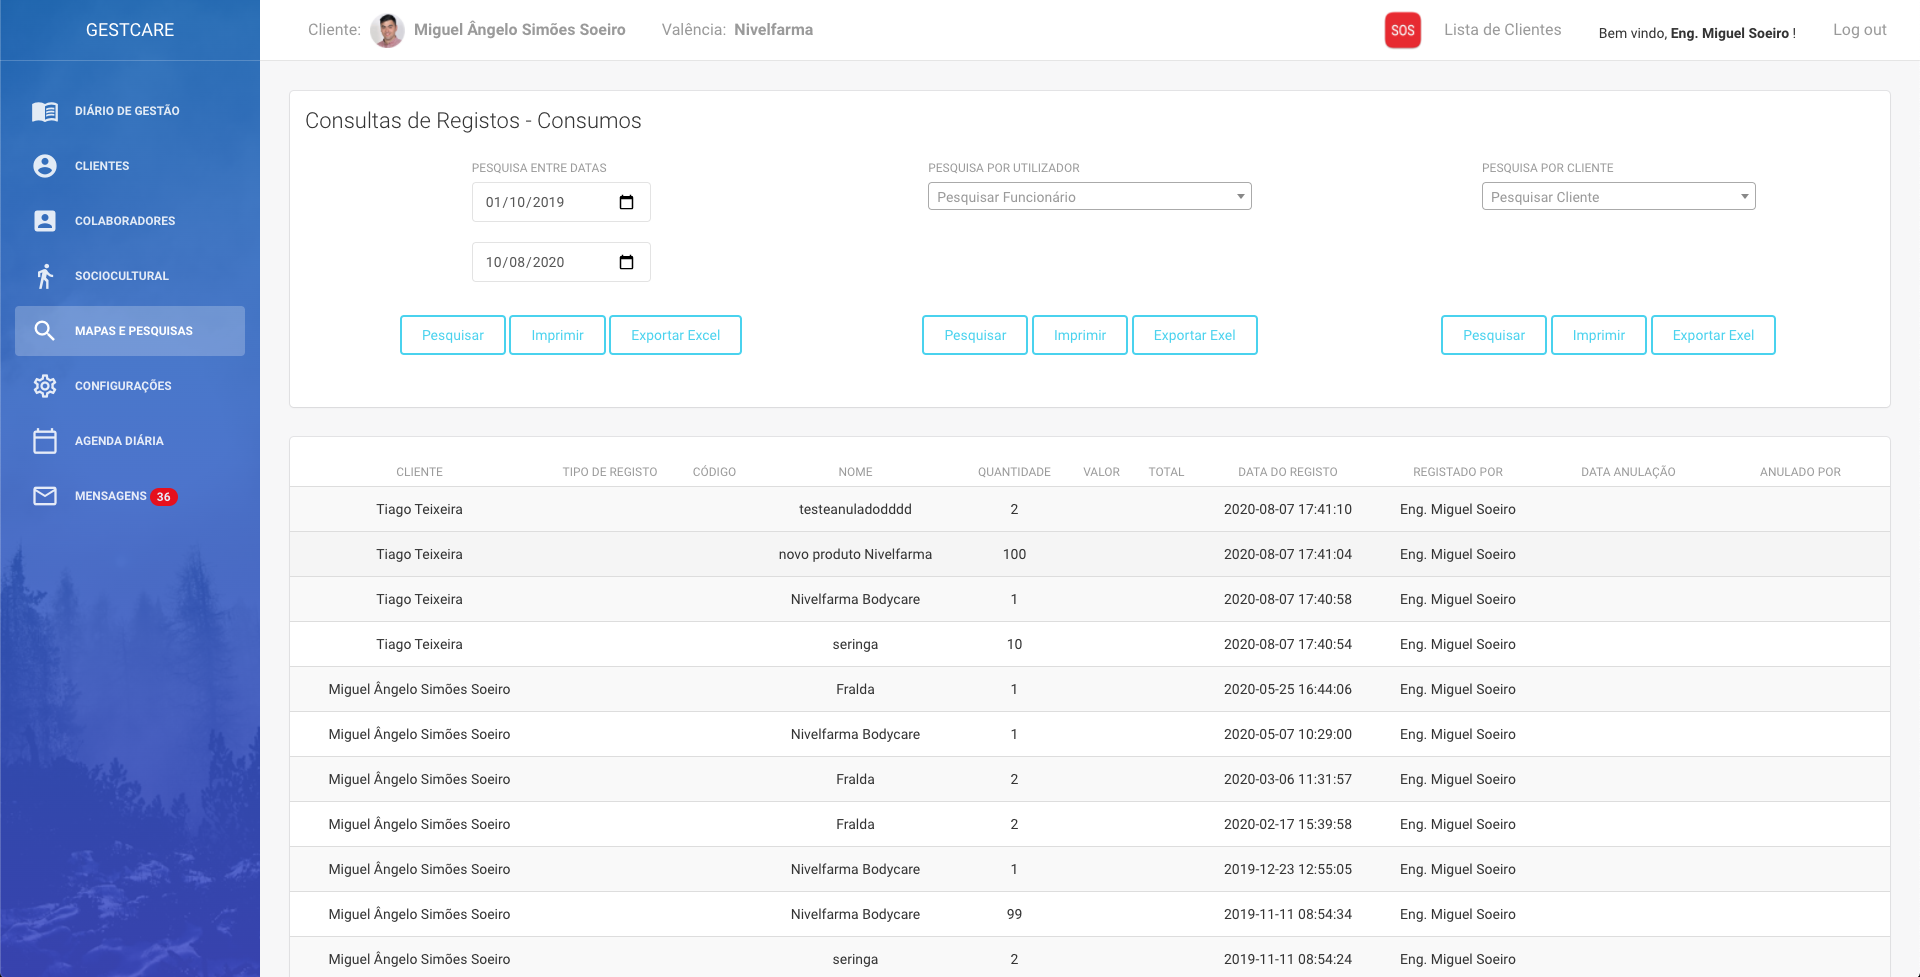This screenshot has width=1920, height=977.
Task: Click client name Miguel Ângelo Simões Soeiro in header
Action: click(520, 30)
